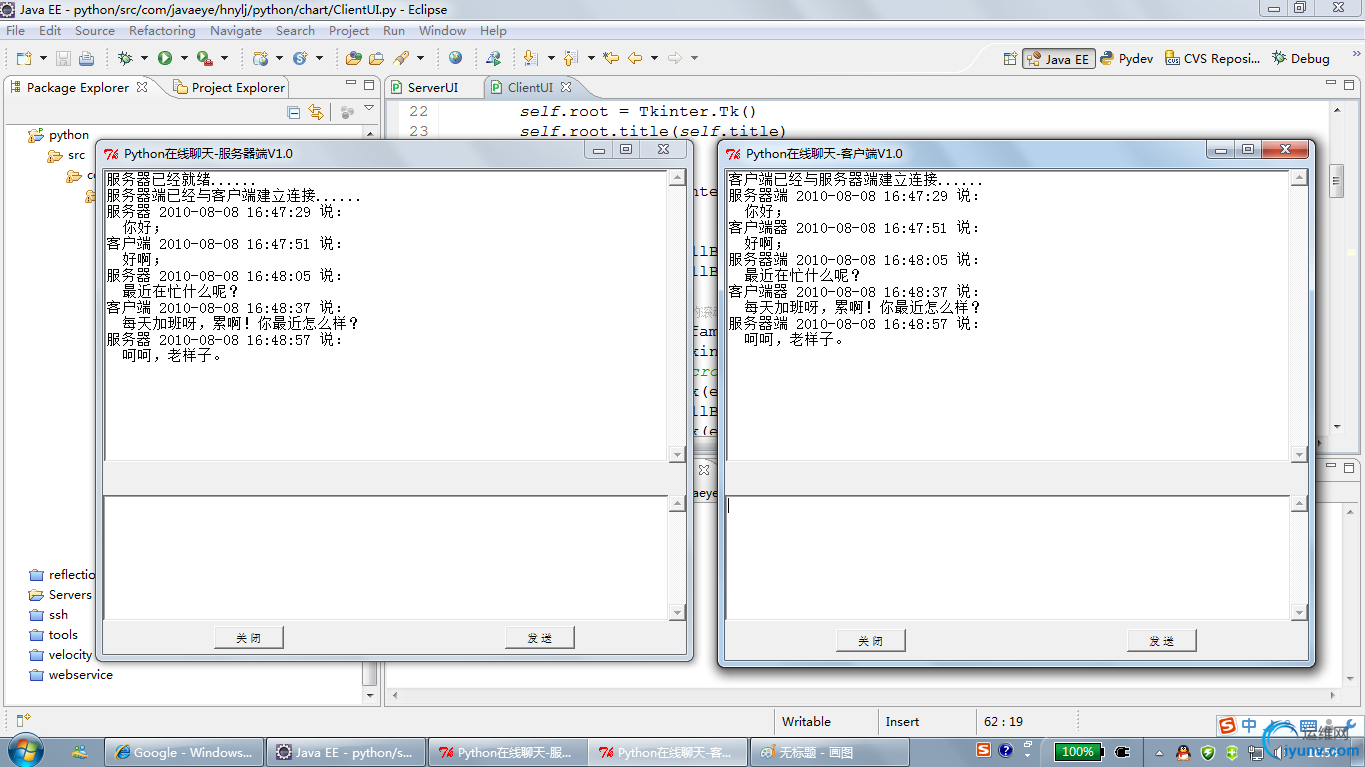Screen dimensions: 1365x767
Task: Click 发送 button in client chat window
Action: 1162,641
